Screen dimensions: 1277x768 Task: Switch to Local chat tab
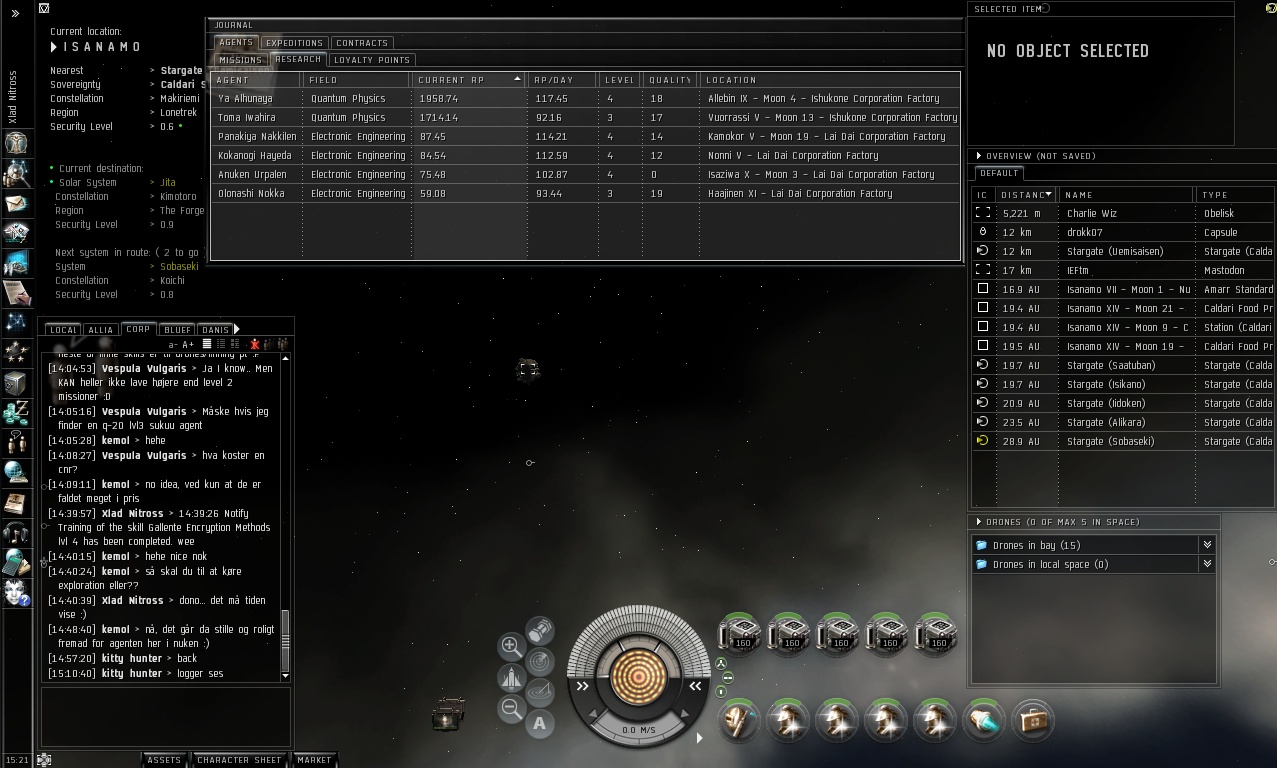pyautogui.click(x=63, y=330)
